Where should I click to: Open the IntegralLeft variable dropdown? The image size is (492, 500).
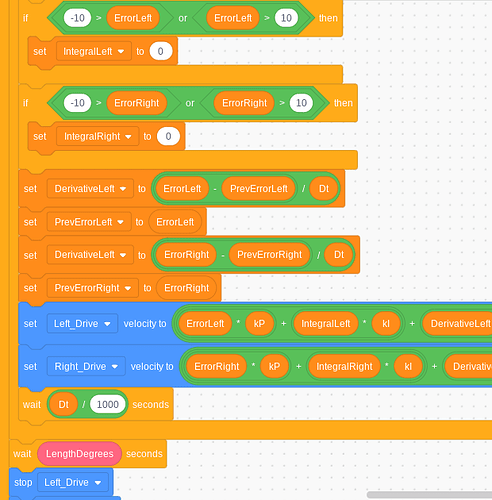pyautogui.click(x=94, y=51)
